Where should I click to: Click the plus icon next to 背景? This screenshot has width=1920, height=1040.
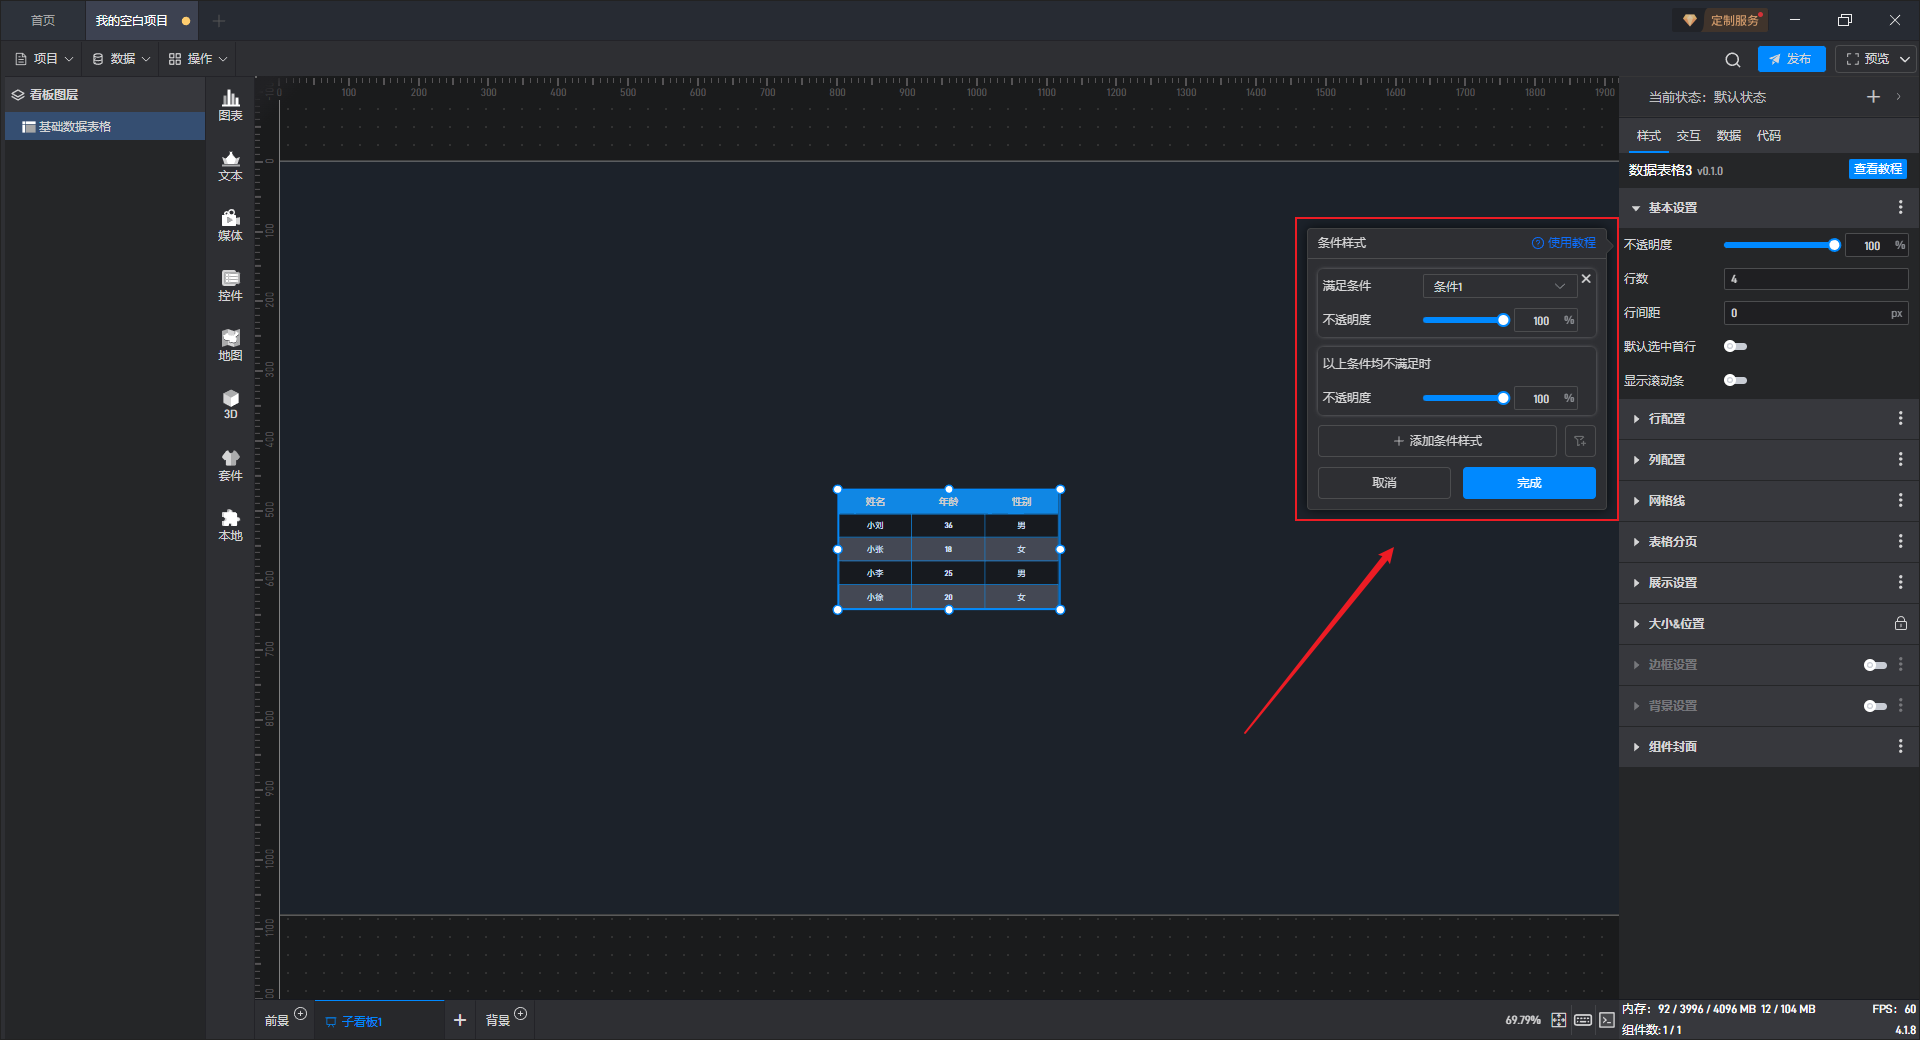tap(521, 1014)
